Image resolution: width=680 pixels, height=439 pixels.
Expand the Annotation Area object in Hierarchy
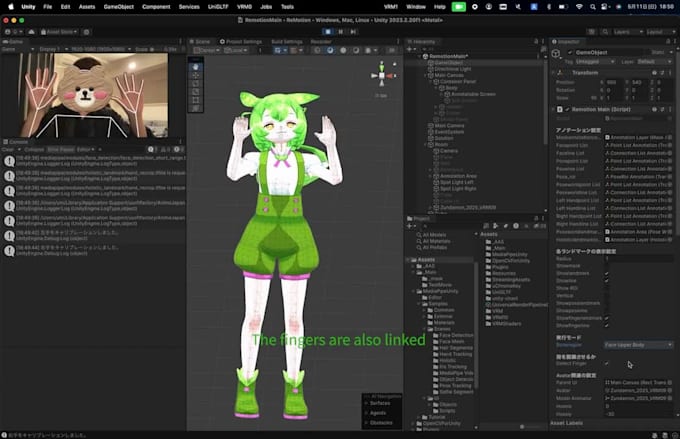pos(430,176)
